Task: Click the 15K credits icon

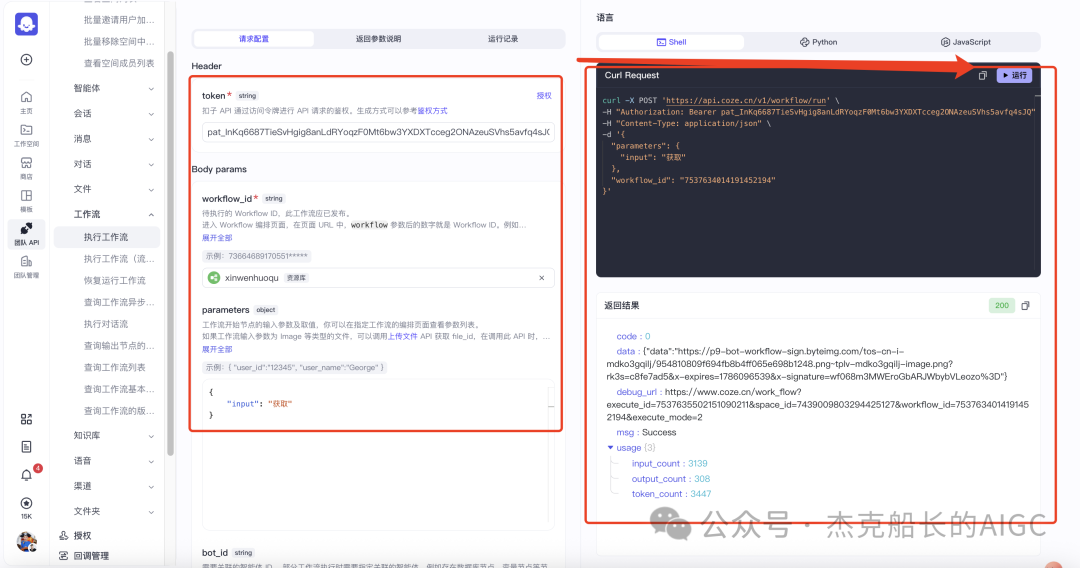Action: tap(26, 507)
